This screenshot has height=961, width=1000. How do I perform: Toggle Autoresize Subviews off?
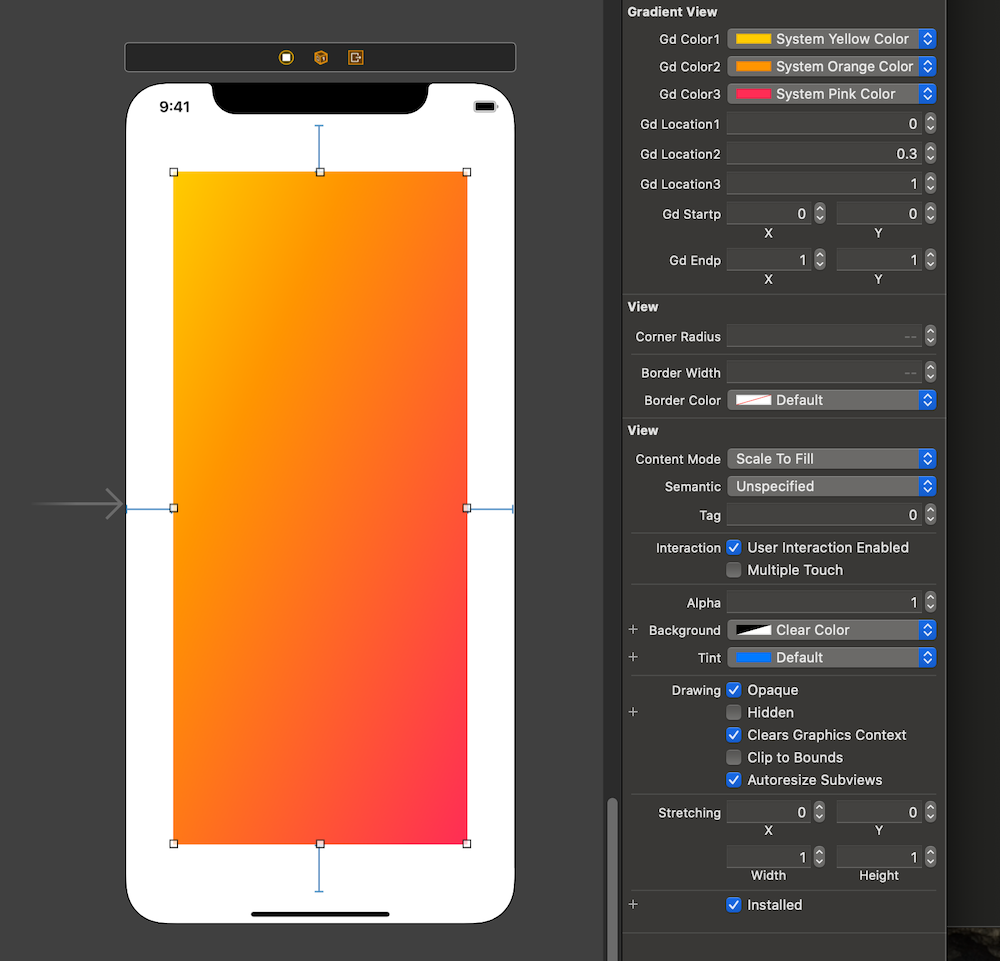734,780
